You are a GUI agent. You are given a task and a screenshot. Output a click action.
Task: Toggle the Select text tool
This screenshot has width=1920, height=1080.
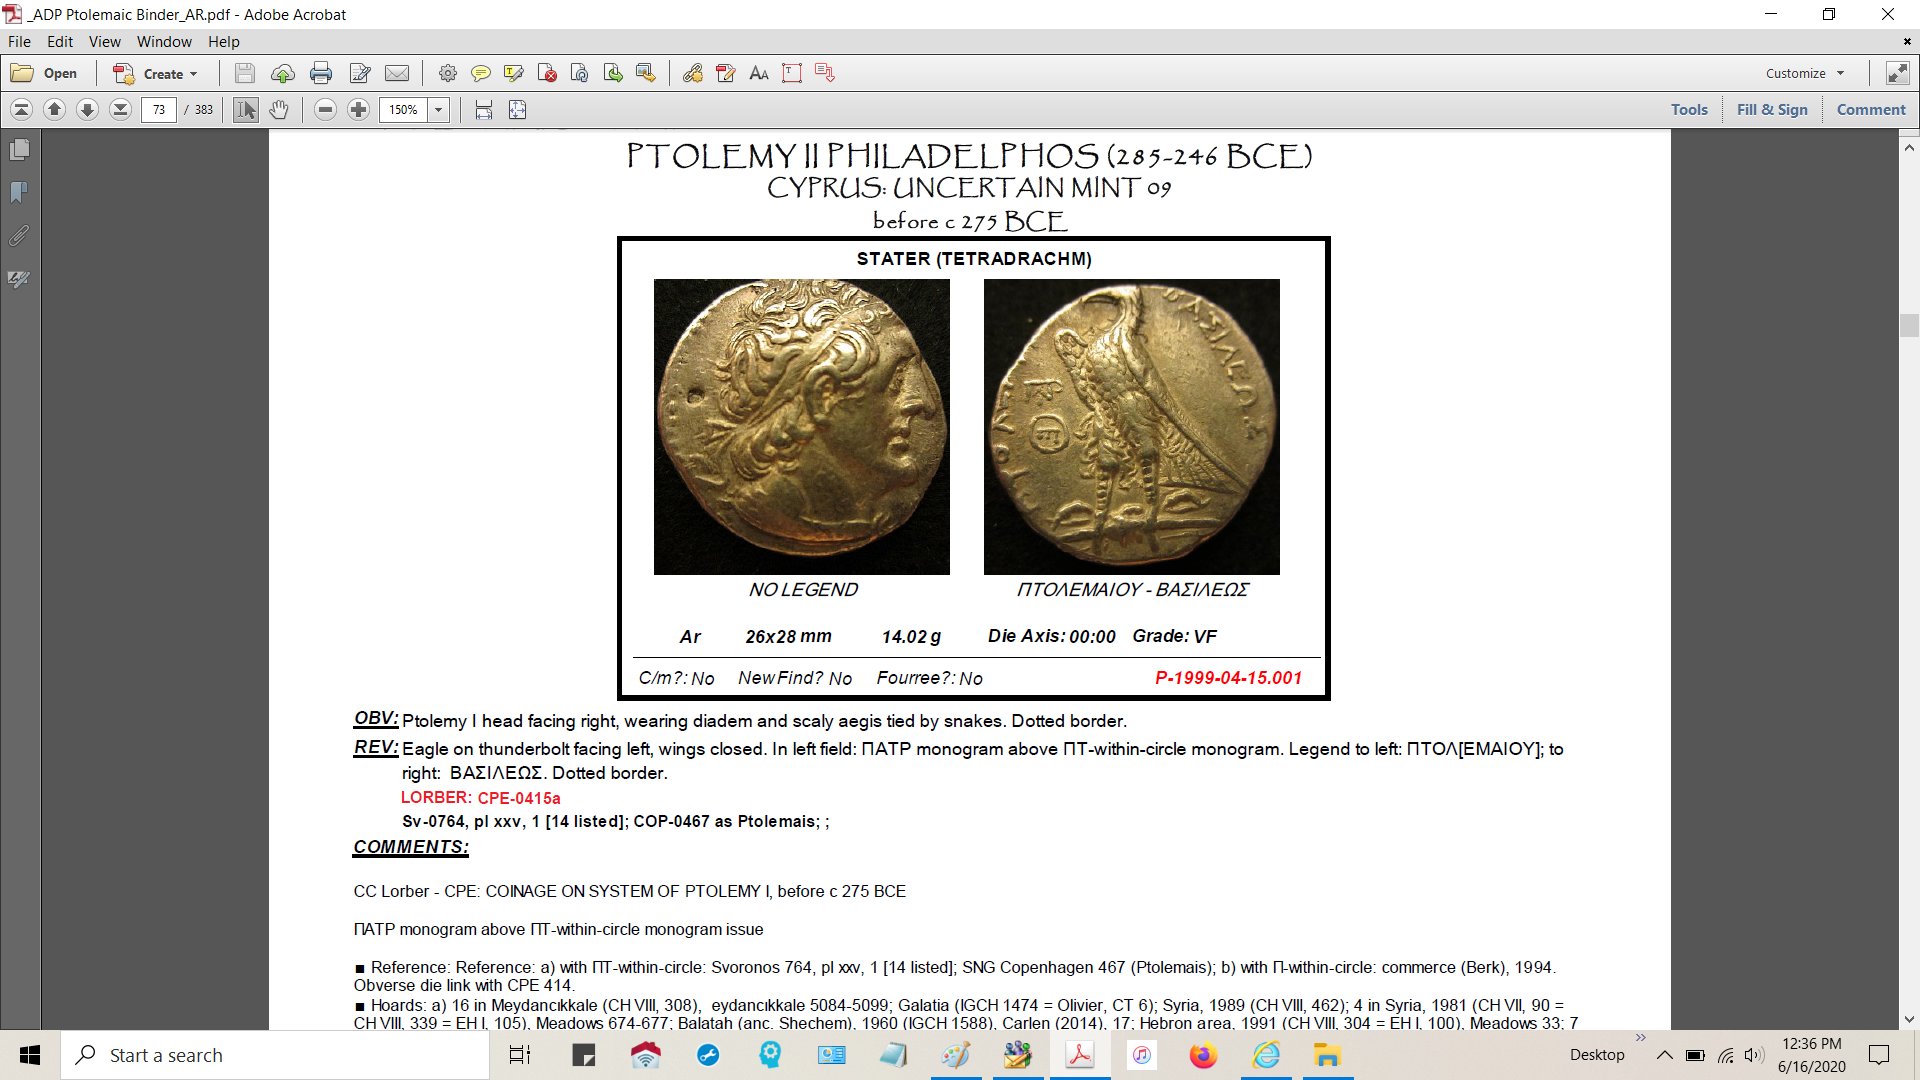[245, 110]
